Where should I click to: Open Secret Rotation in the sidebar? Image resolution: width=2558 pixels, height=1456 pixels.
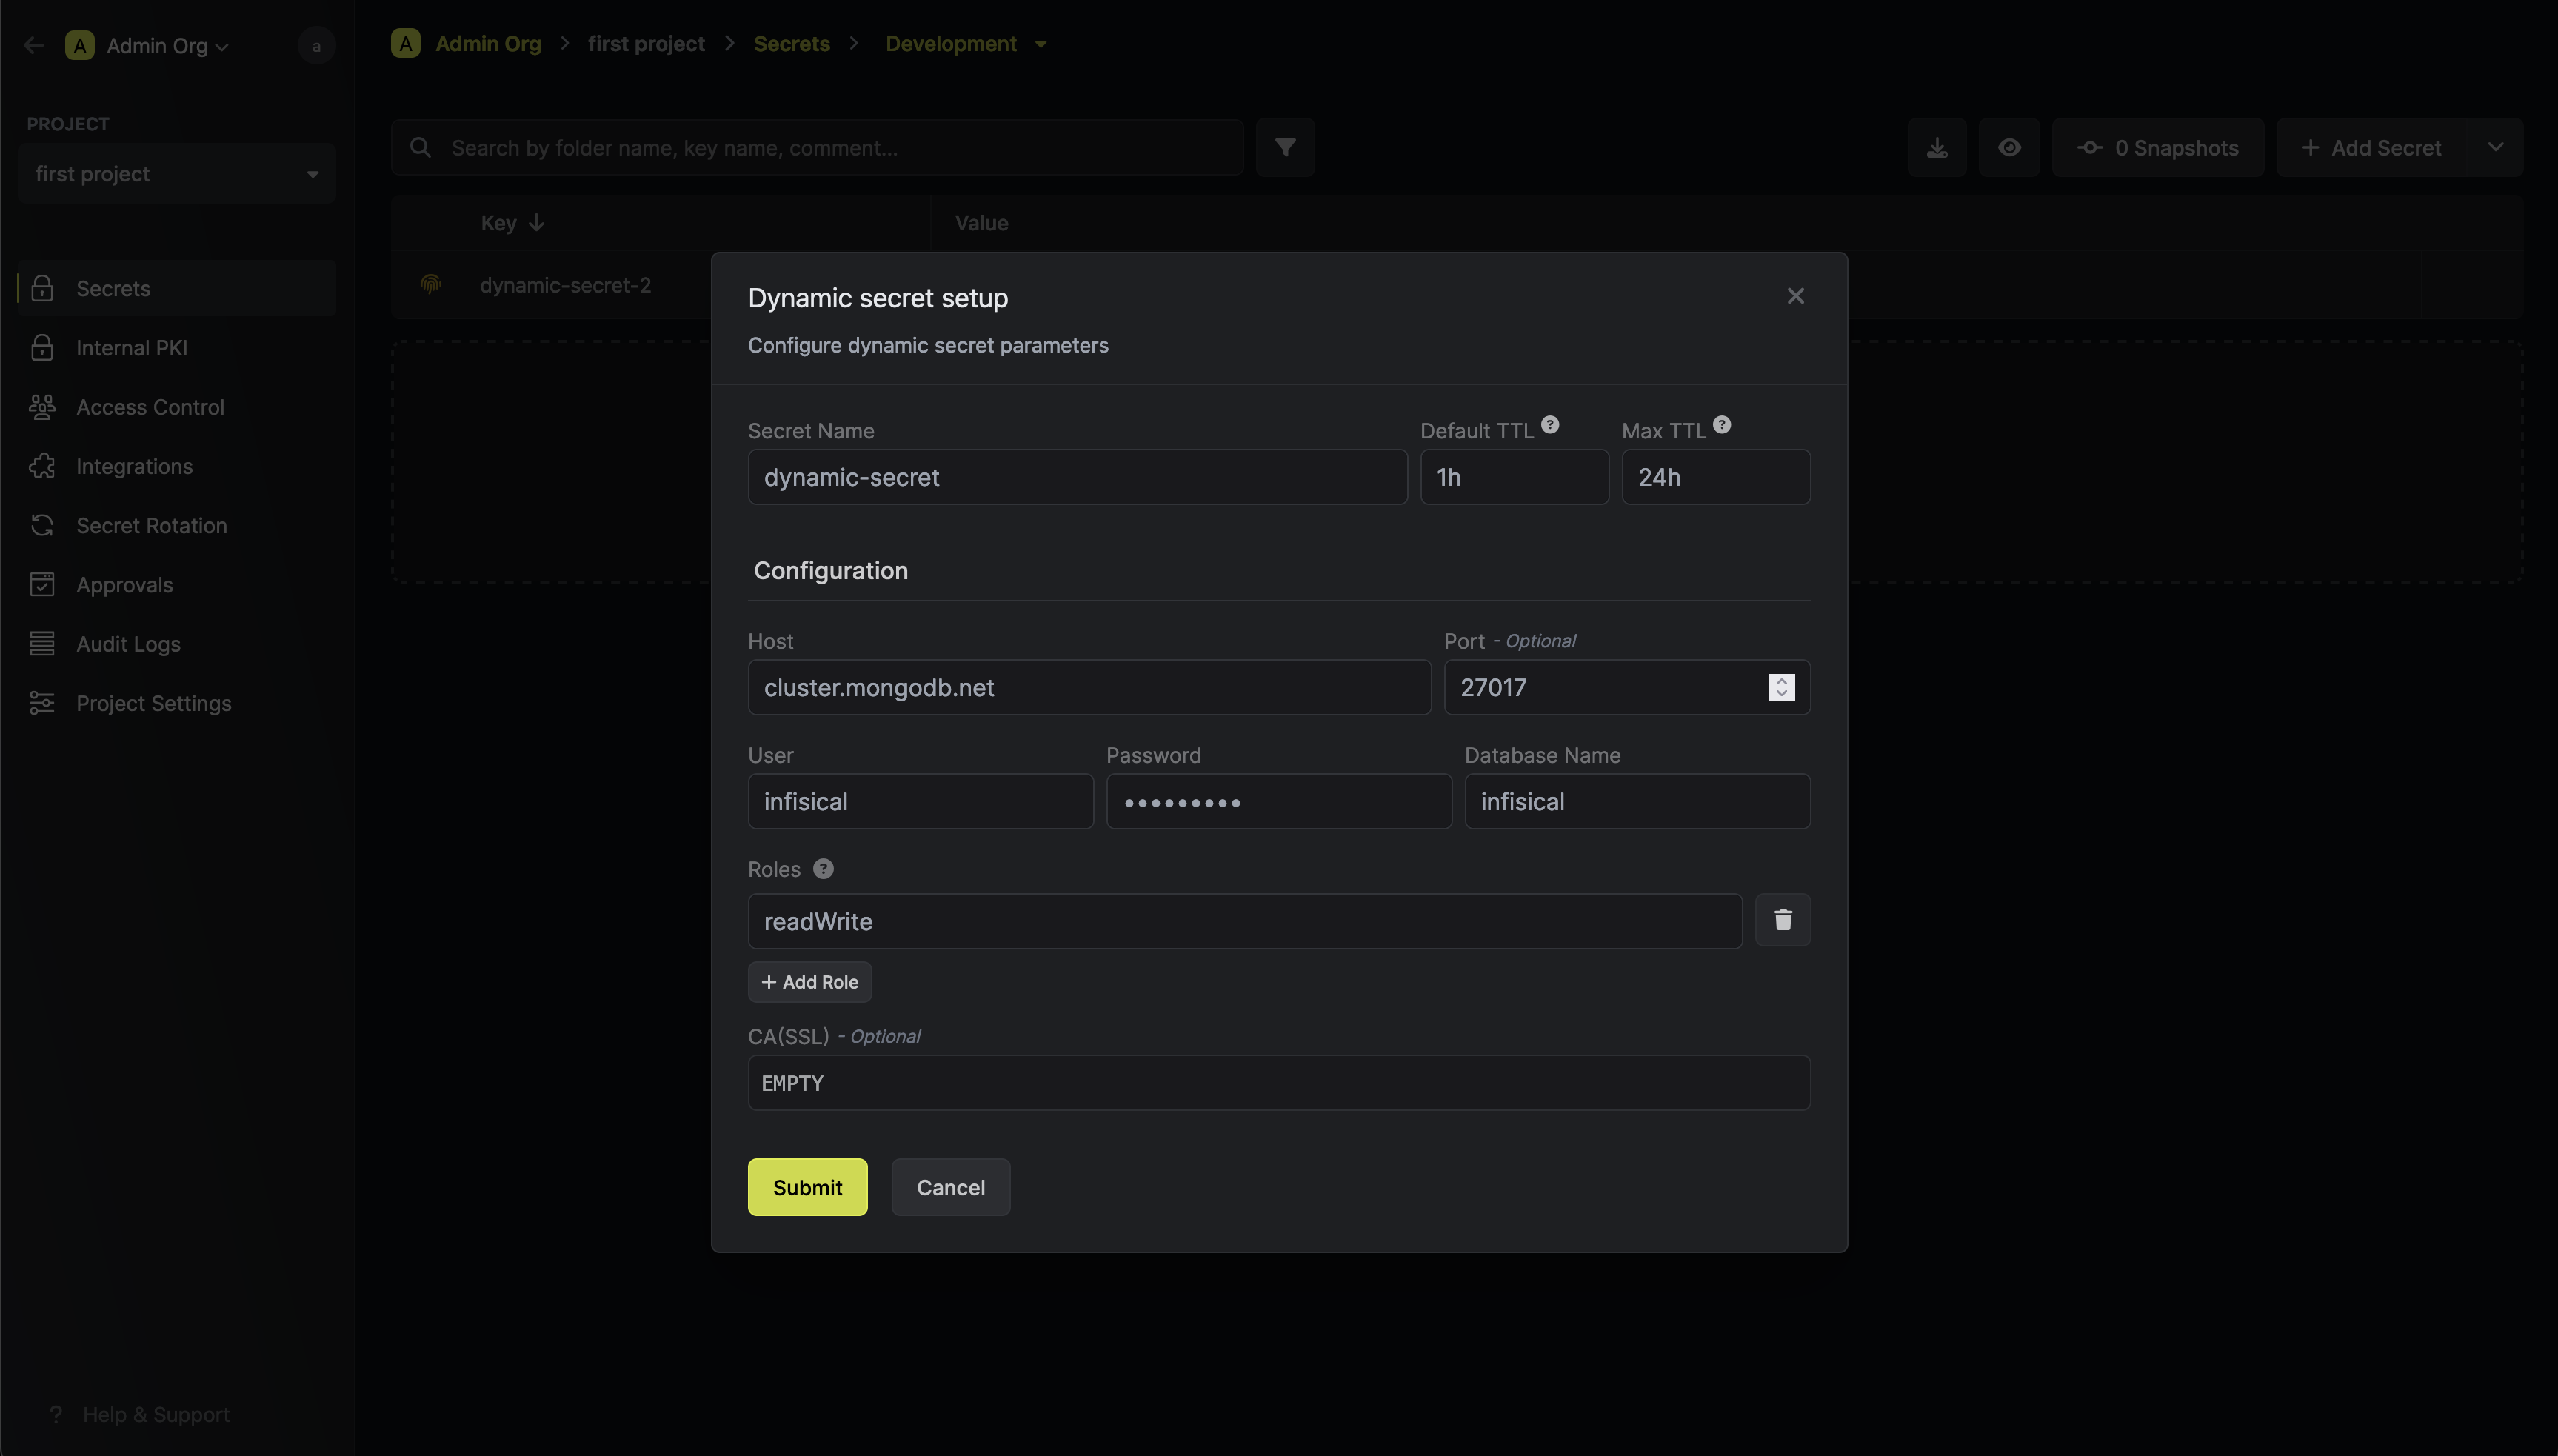[176, 525]
